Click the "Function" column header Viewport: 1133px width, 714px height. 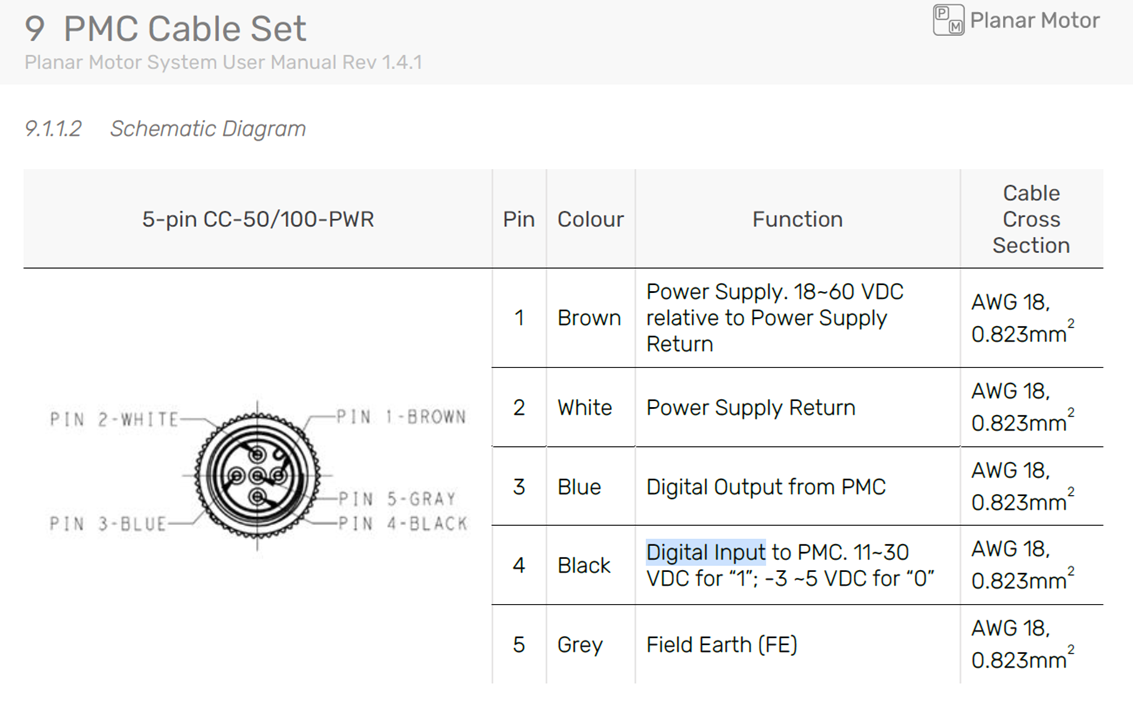pyautogui.click(x=797, y=219)
